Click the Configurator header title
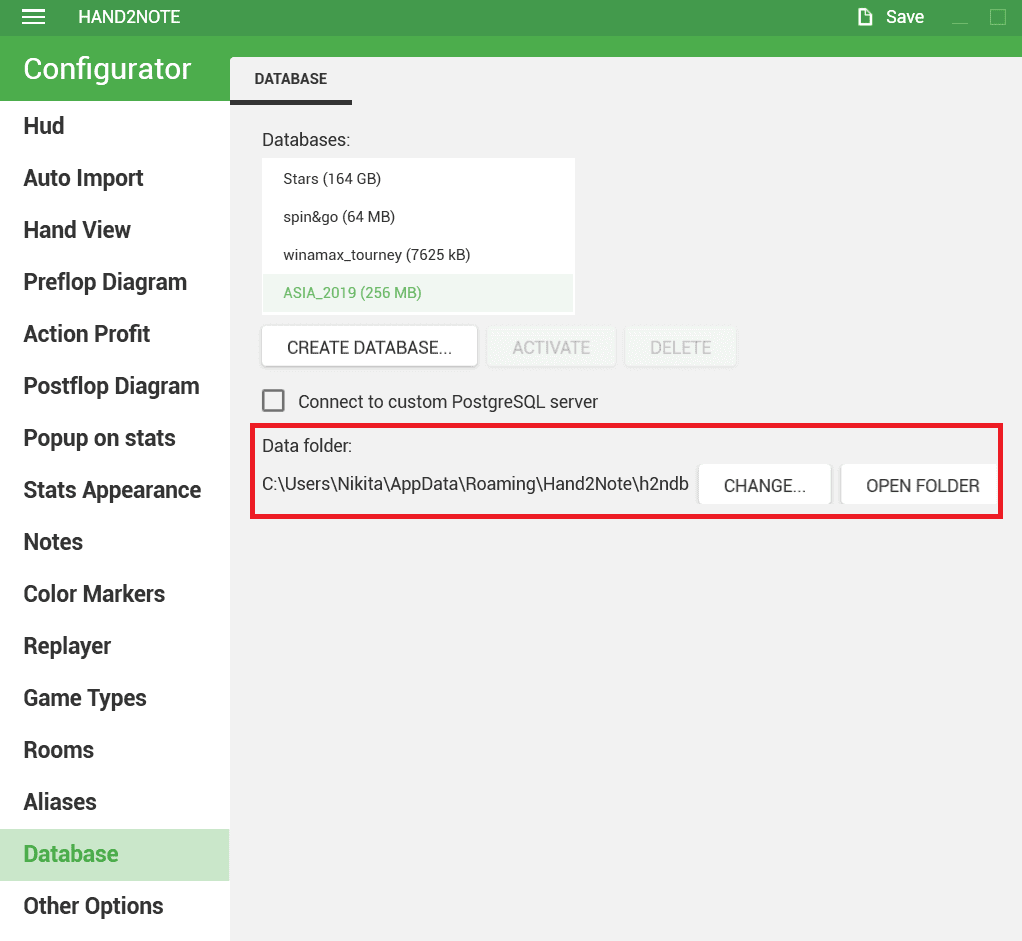Viewport: 1022px width, 941px height. (x=108, y=69)
